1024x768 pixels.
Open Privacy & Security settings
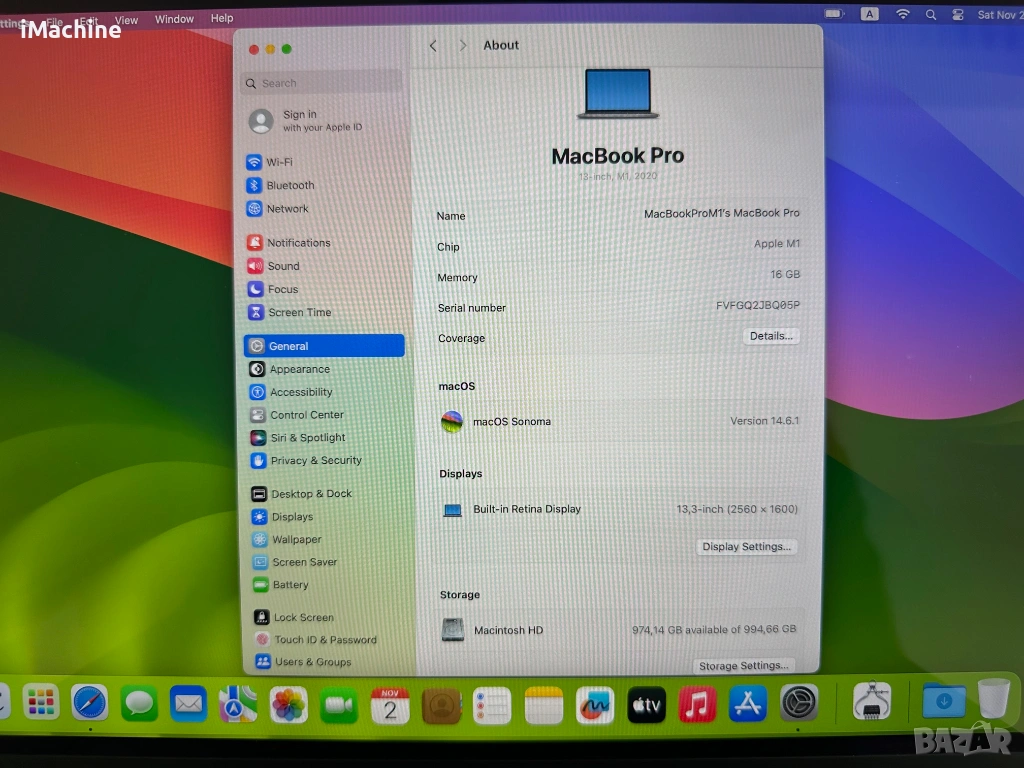(x=315, y=461)
